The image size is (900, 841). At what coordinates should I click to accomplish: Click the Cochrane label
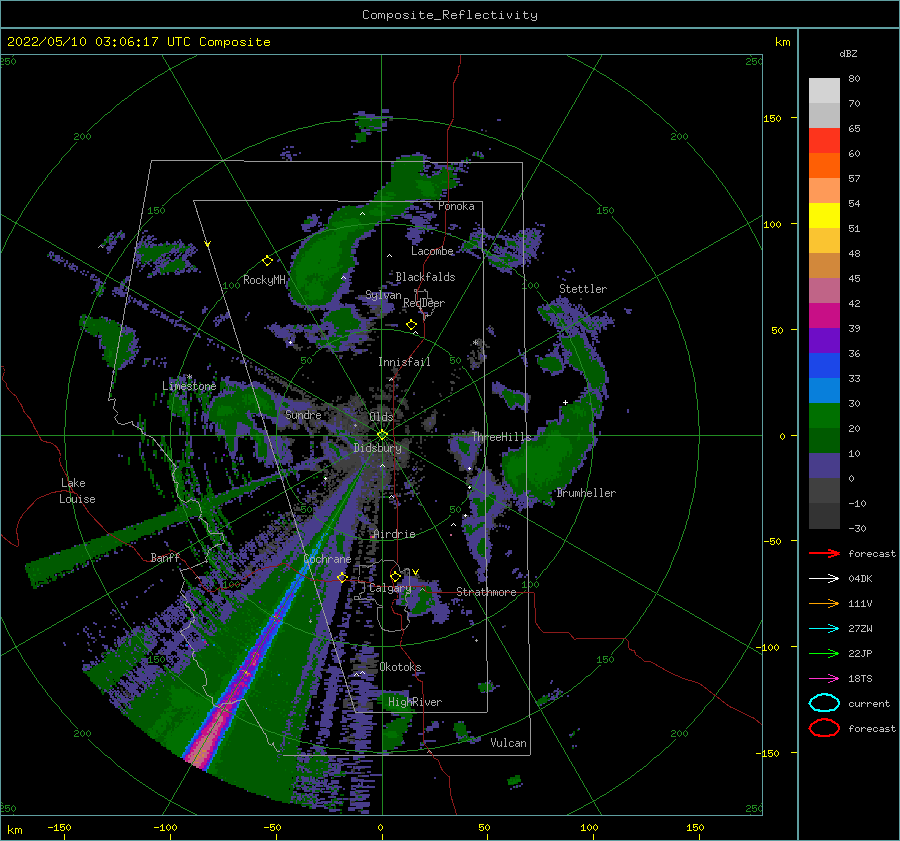[327, 559]
